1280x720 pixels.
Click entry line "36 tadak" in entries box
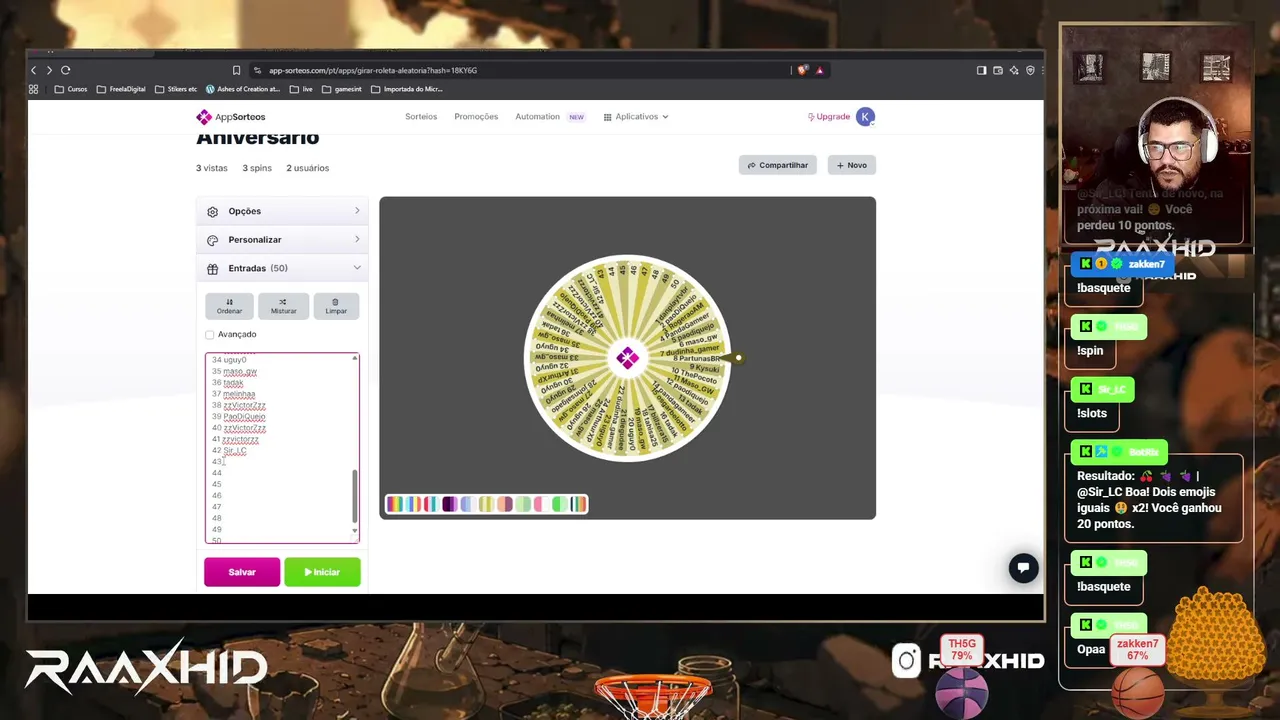(x=227, y=382)
